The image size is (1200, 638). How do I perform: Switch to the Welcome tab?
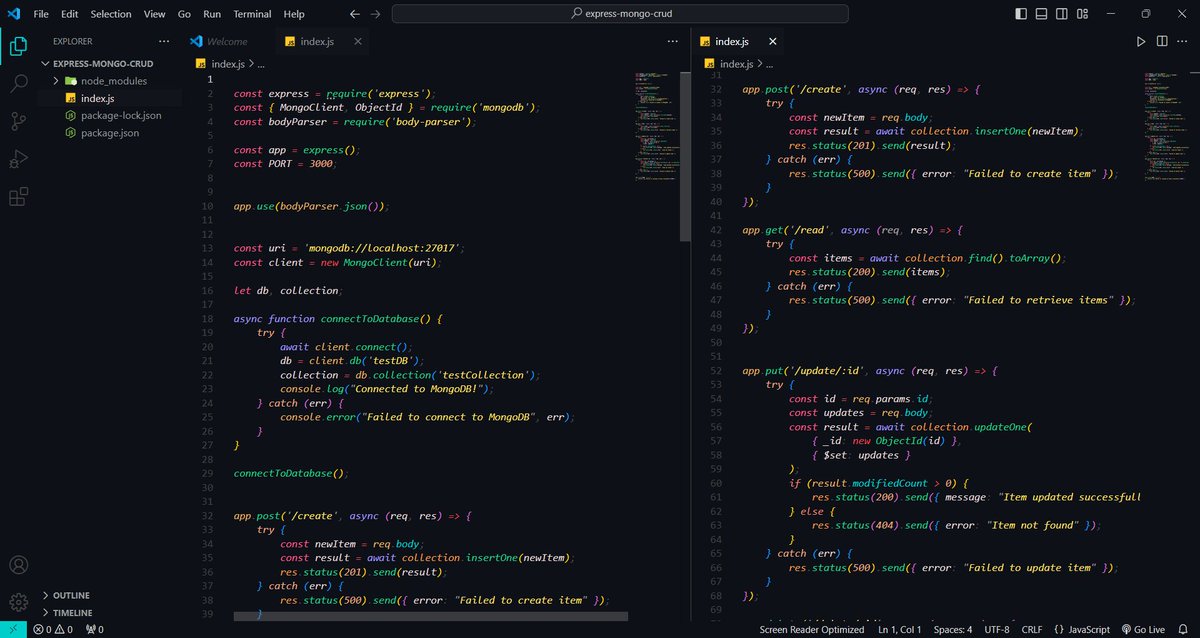[227, 42]
